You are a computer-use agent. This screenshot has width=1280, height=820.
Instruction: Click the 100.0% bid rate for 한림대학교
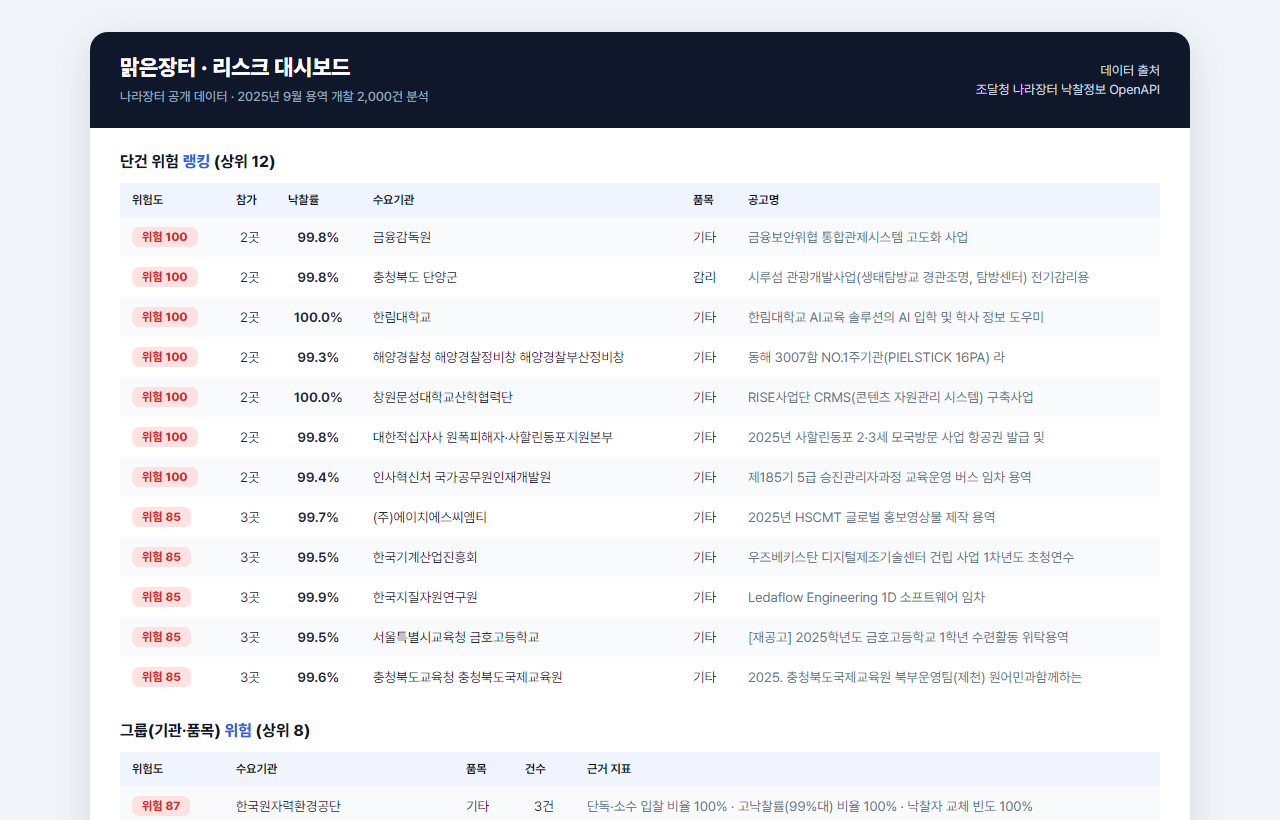[318, 317]
